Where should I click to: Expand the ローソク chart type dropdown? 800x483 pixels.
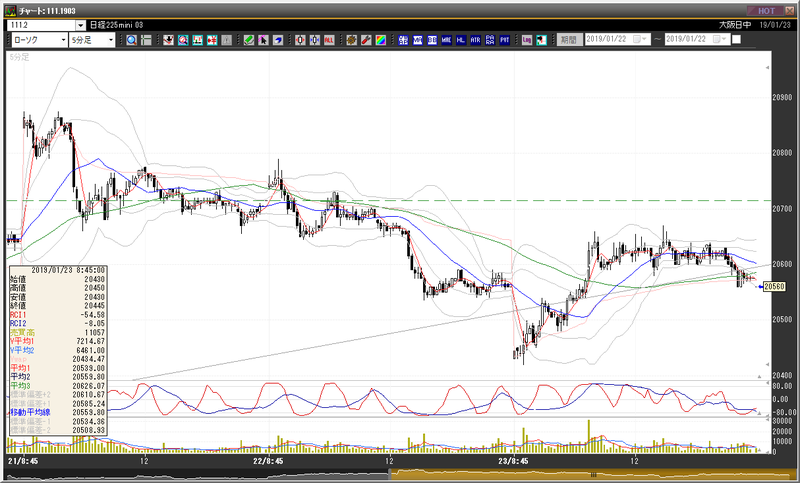click(x=40, y=40)
